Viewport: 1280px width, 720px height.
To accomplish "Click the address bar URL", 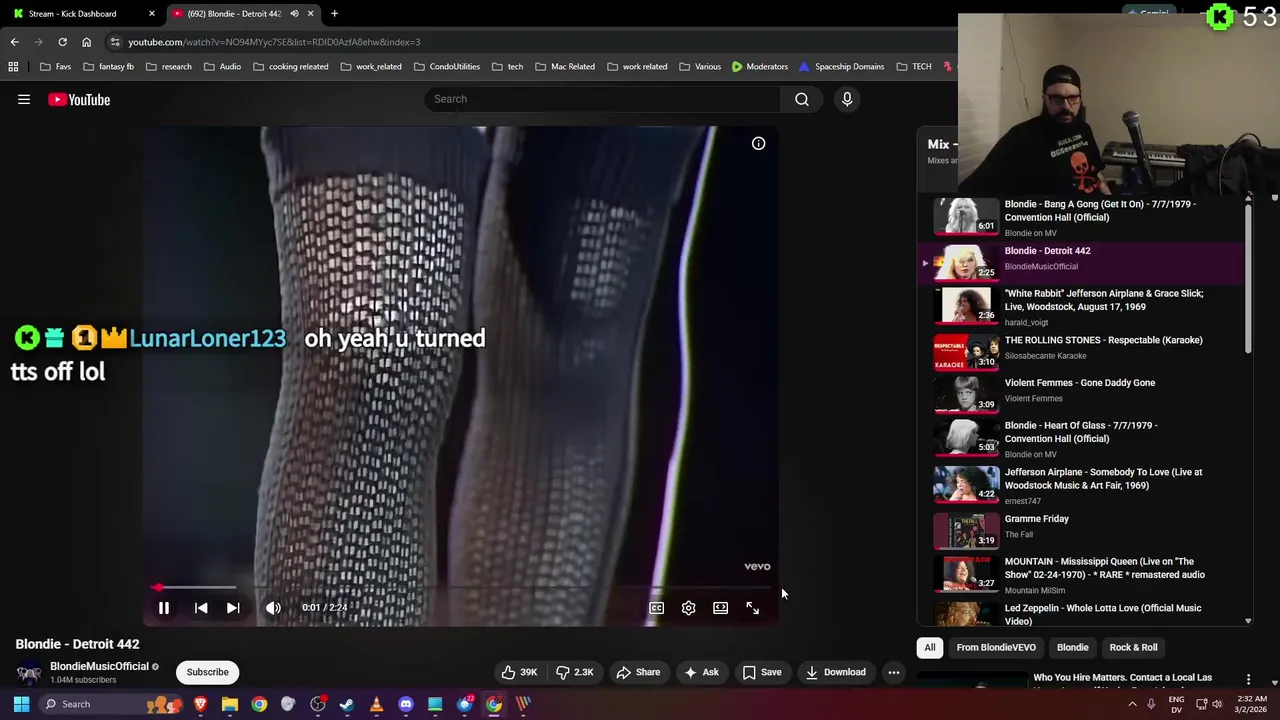I will (274, 42).
